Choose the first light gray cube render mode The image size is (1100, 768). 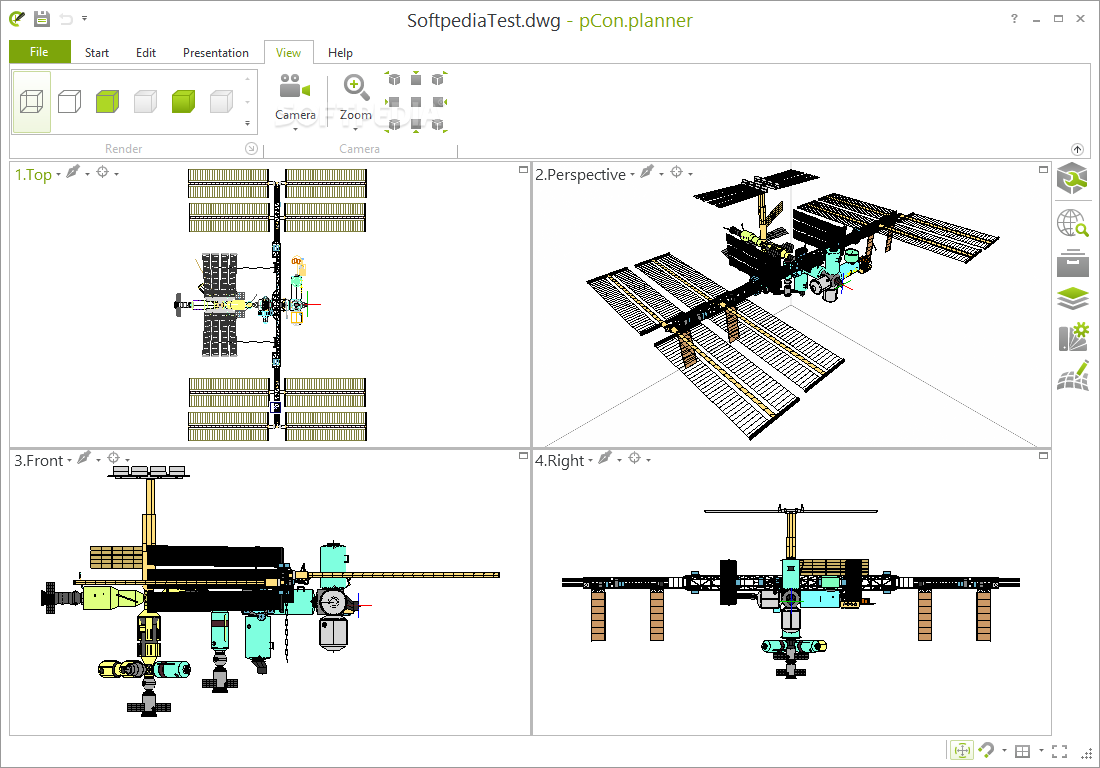click(x=145, y=102)
